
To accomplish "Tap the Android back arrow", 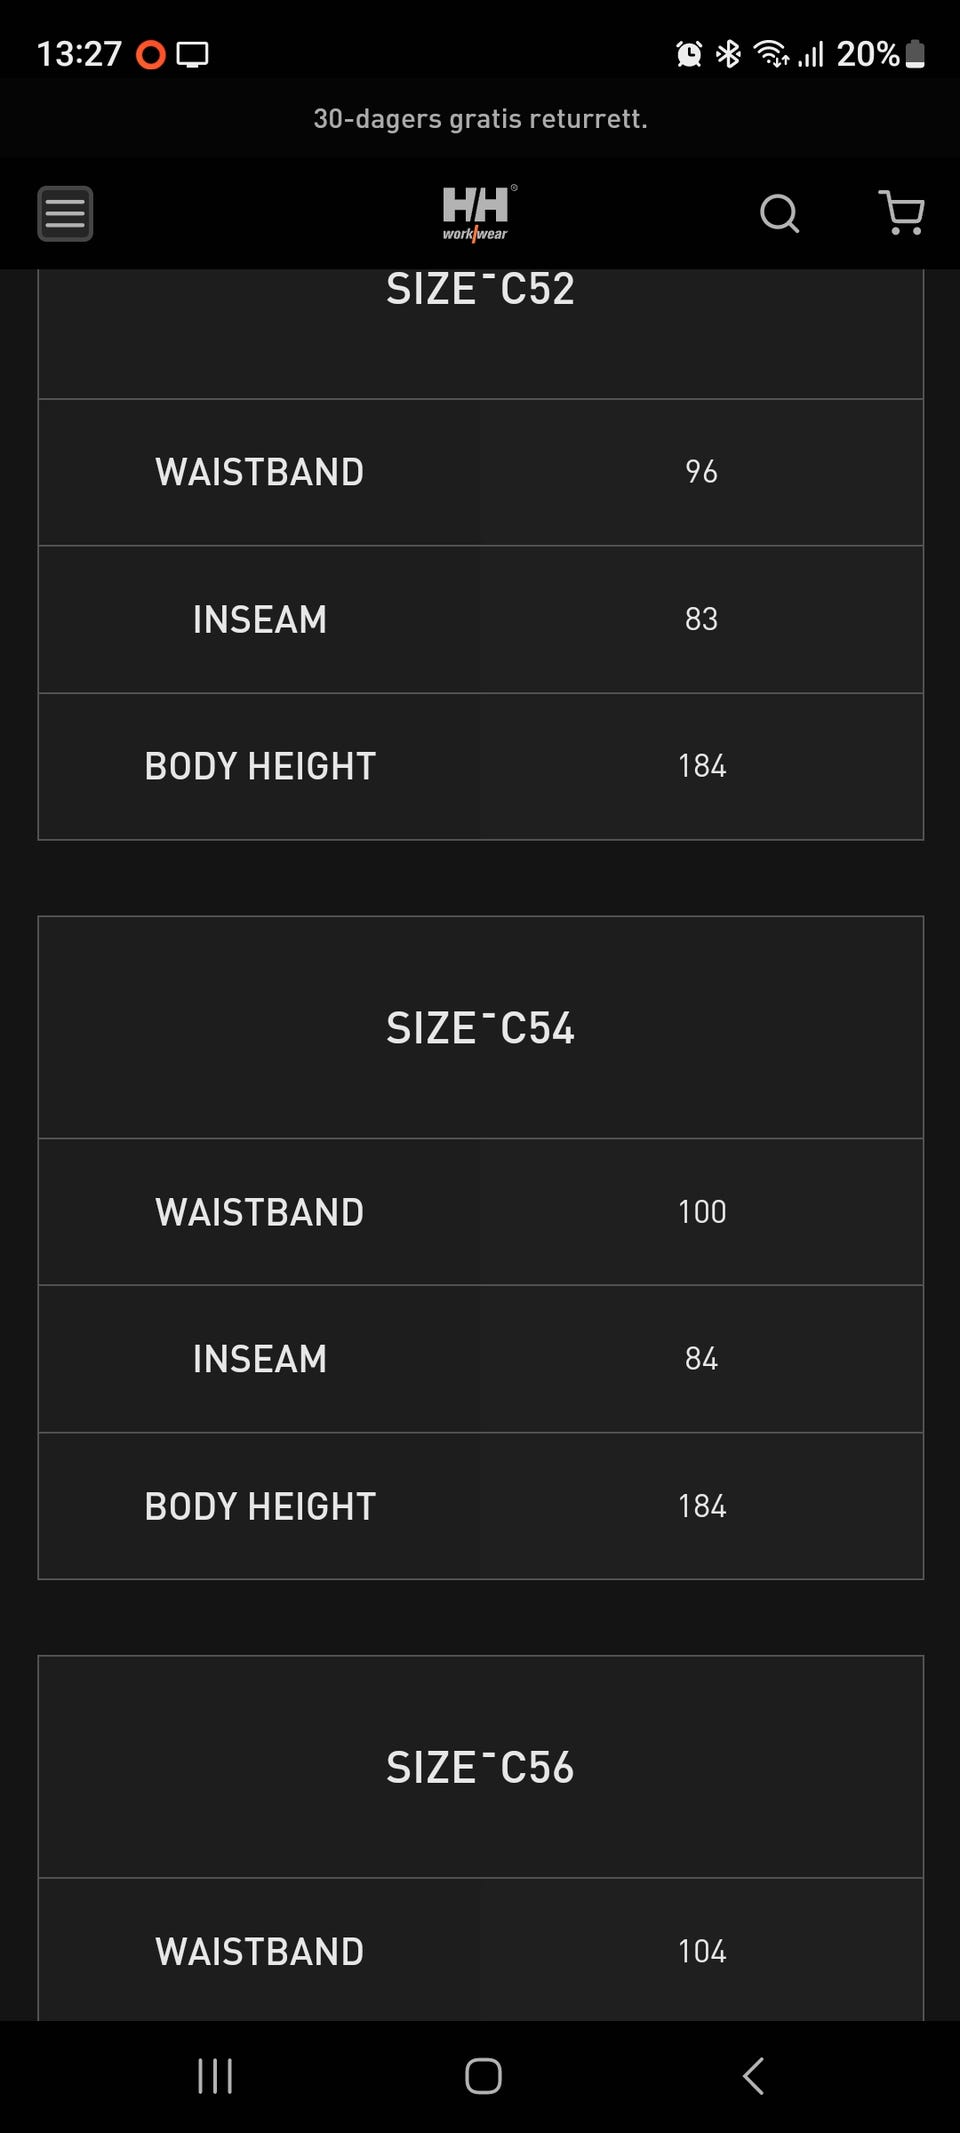I will coord(754,2076).
